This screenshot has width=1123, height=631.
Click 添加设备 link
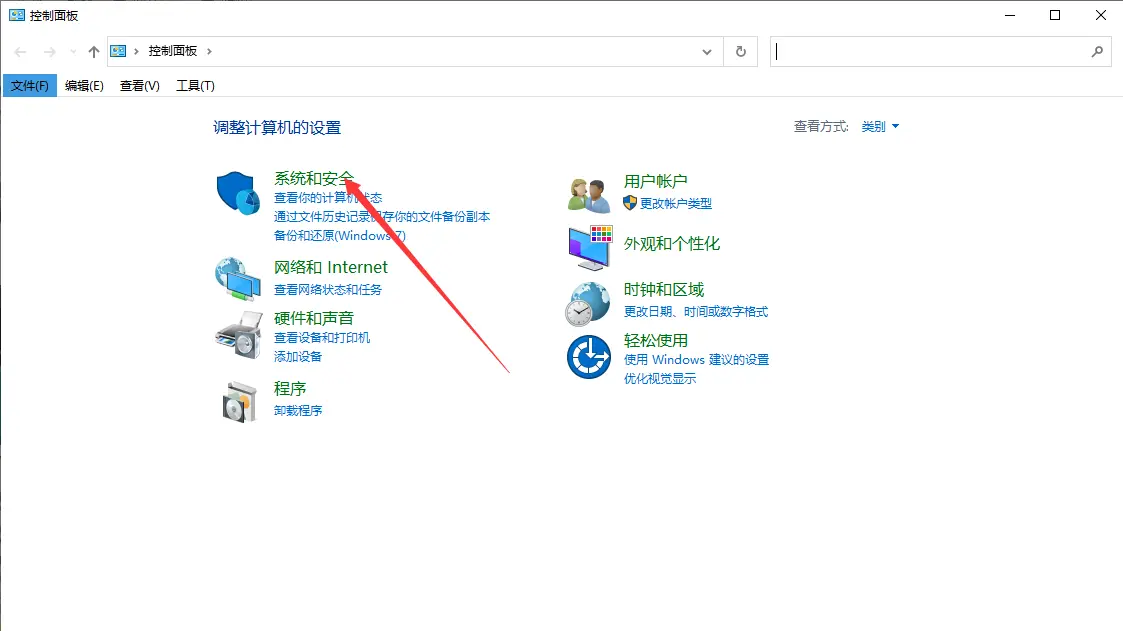point(298,357)
